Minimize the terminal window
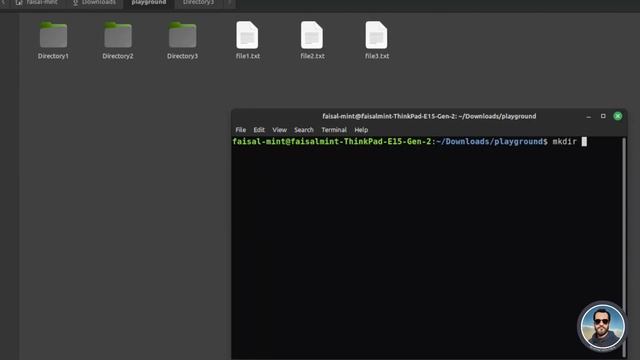 pos(589,116)
